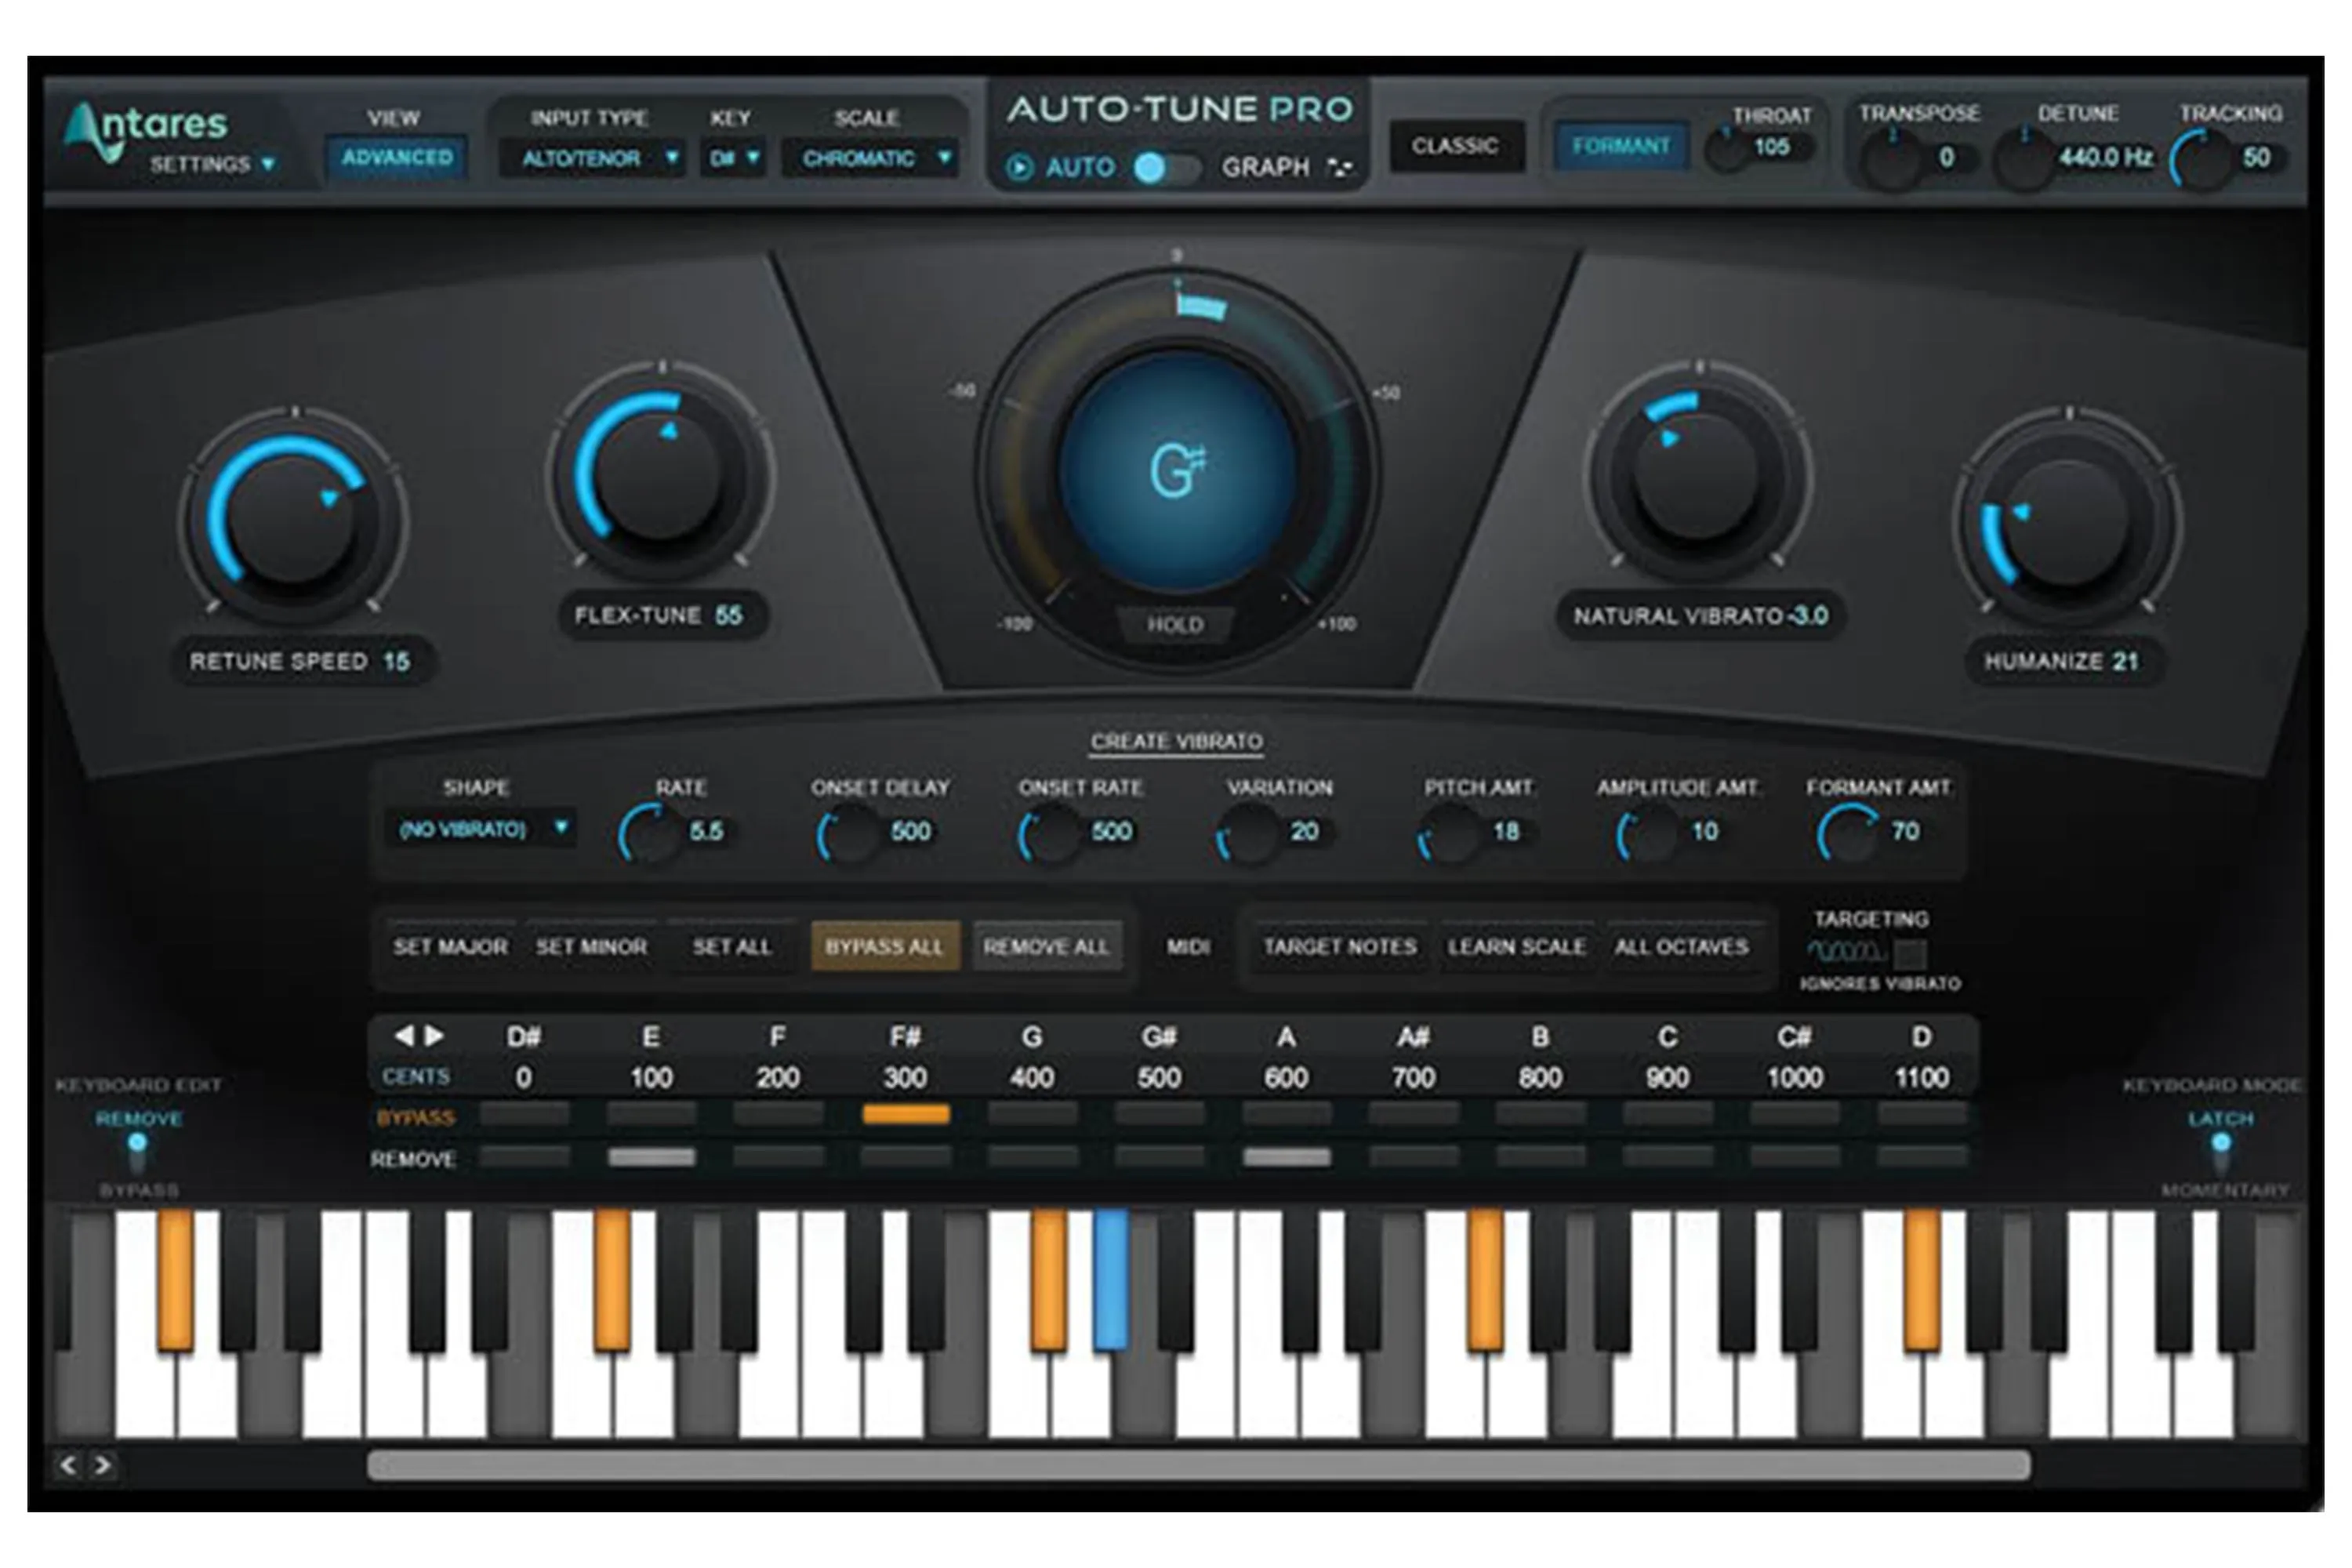Click the Humanize value 21
The image size is (2352, 1568).
tap(2125, 662)
